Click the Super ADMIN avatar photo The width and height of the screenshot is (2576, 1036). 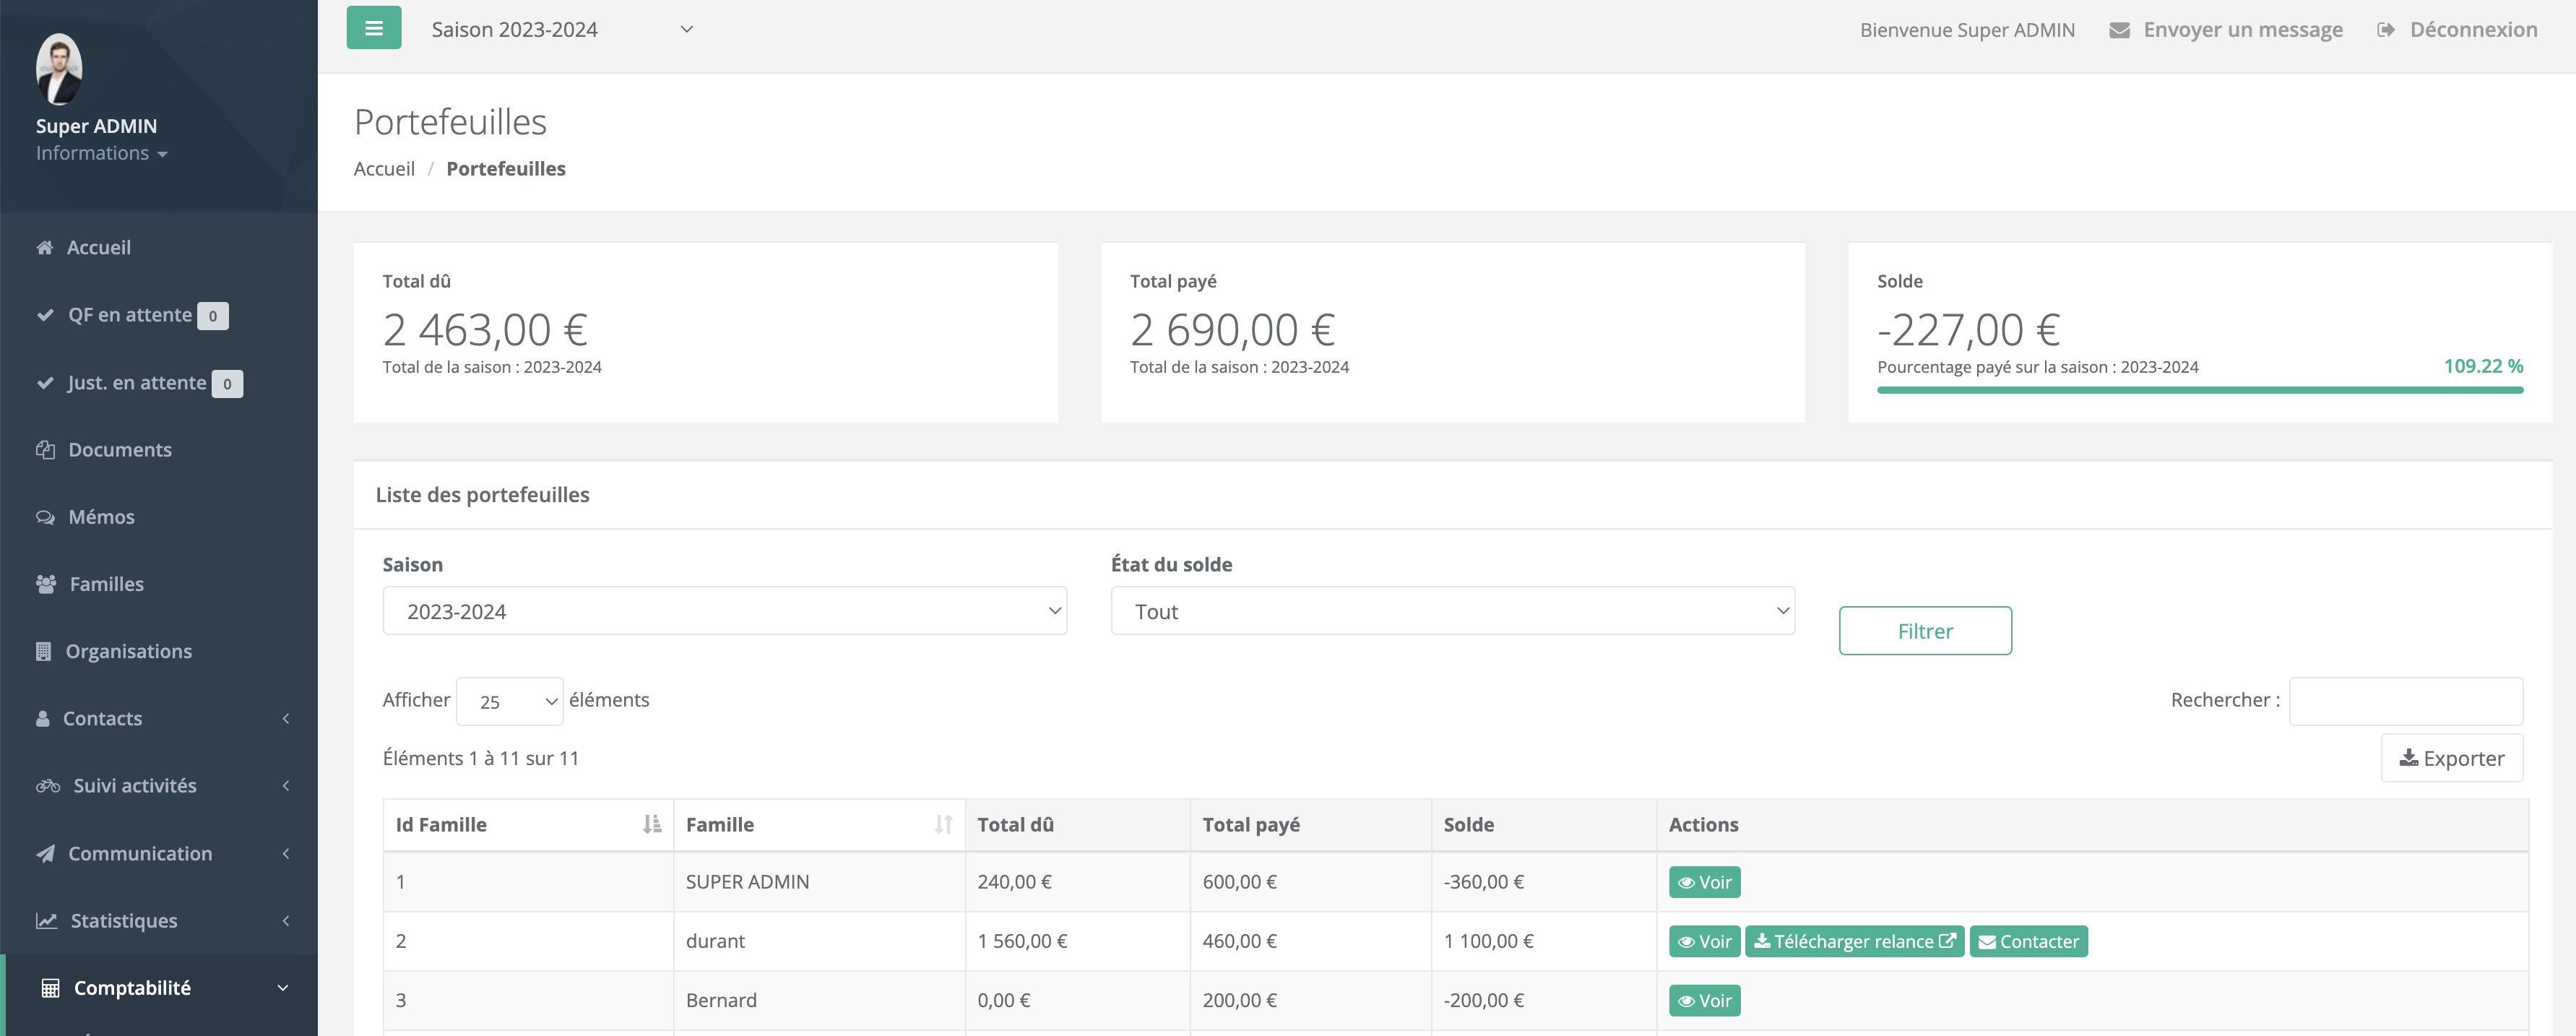(59, 69)
